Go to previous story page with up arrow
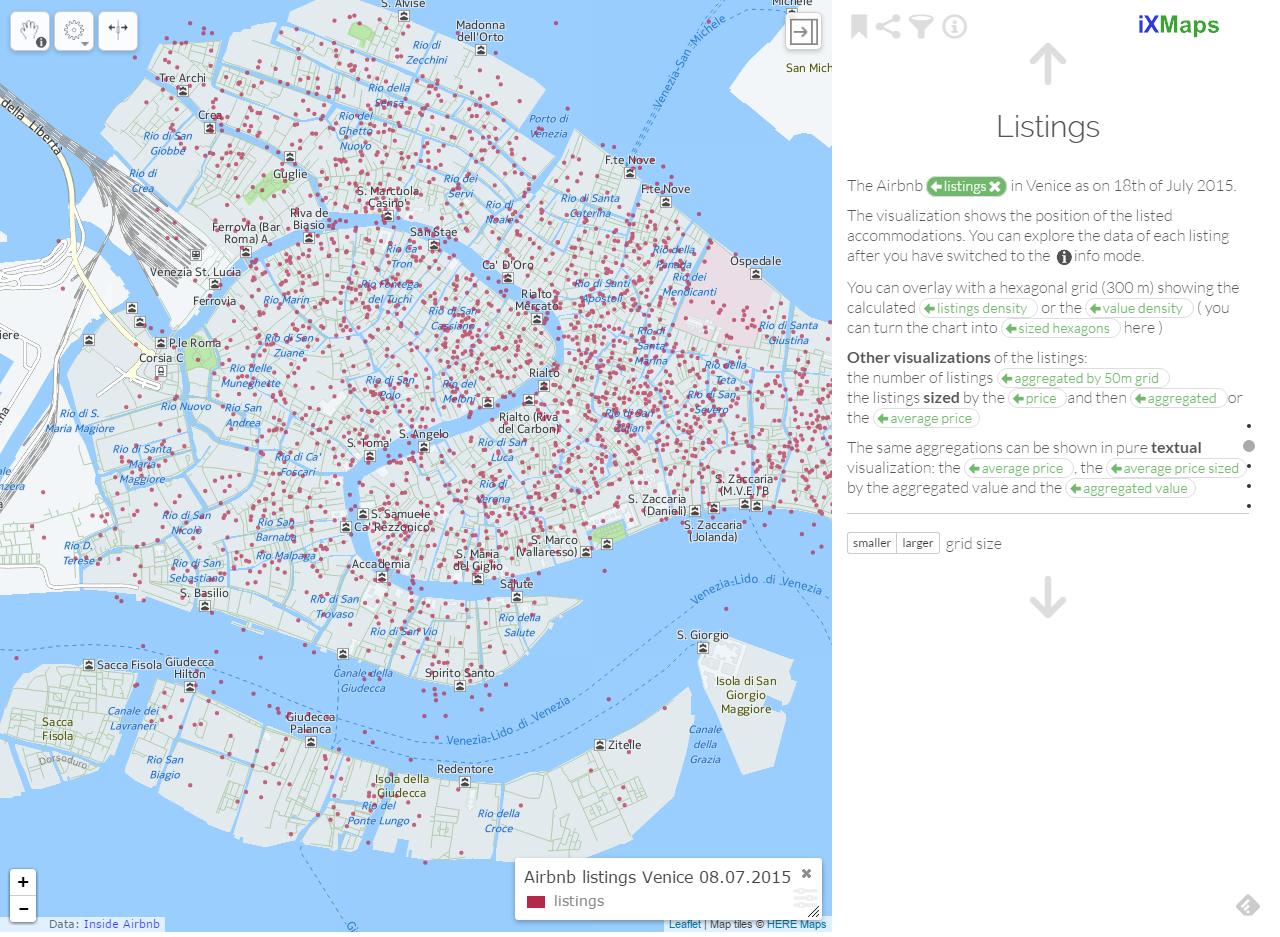The width and height of the screenshot is (1280, 937). 1047,64
